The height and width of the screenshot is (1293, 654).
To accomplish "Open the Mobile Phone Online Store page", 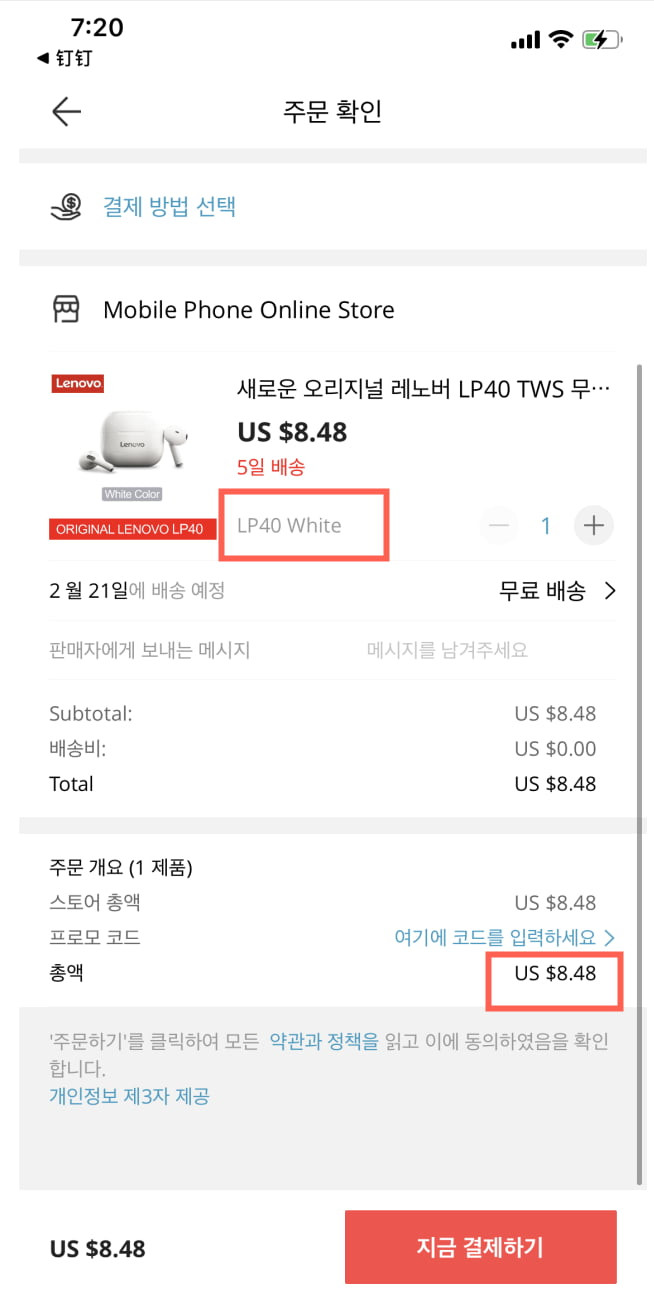I will (x=249, y=310).
